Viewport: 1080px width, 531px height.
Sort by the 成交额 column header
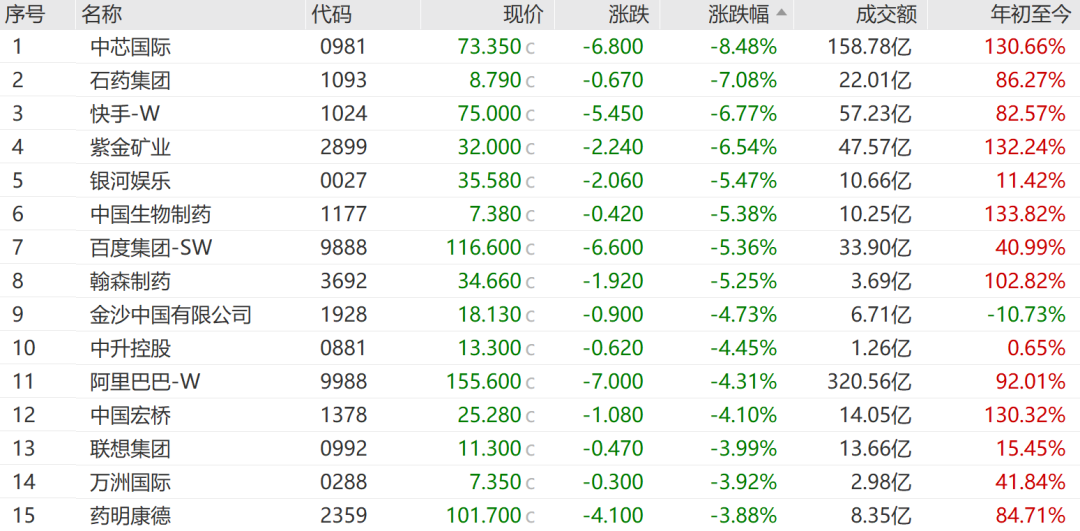click(x=885, y=14)
